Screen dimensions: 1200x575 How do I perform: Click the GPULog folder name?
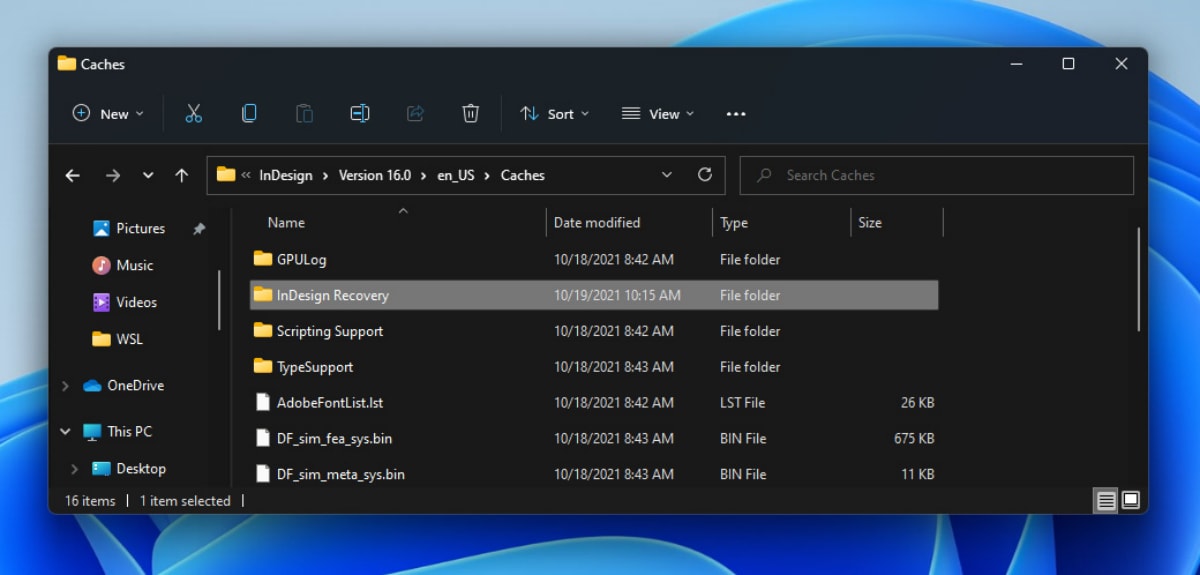[x=302, y=259]
